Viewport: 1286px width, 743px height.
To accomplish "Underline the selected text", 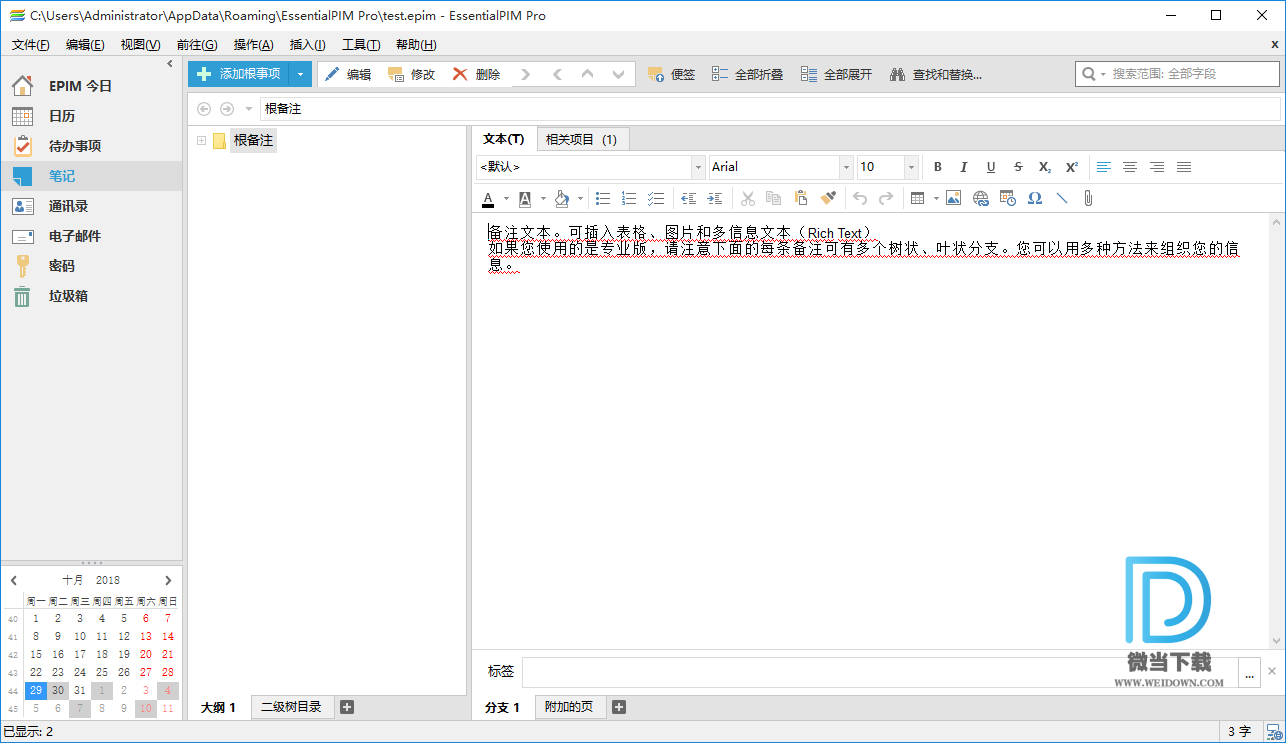I will click(x=991, y=167).
